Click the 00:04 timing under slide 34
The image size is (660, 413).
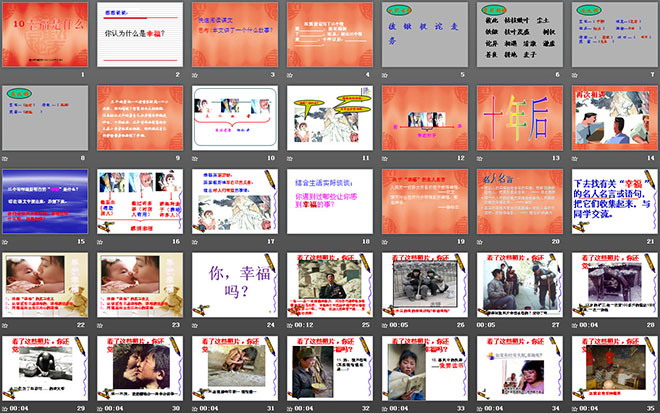coord(494,408)
